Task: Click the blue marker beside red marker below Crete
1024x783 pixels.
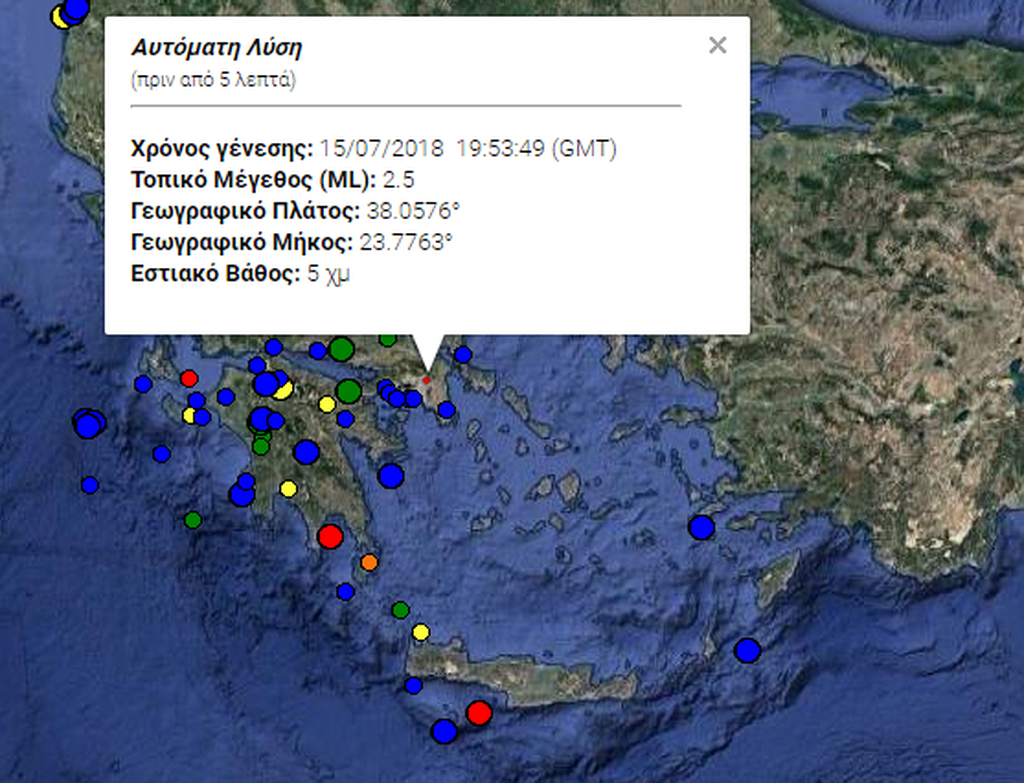Action: click(444, 731)
